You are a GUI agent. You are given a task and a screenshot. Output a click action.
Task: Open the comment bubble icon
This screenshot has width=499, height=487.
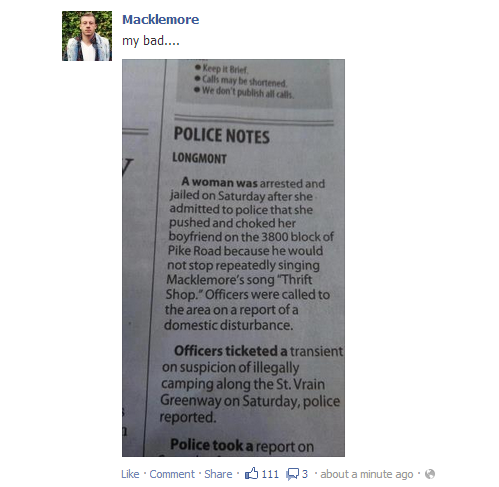point(292,474)
